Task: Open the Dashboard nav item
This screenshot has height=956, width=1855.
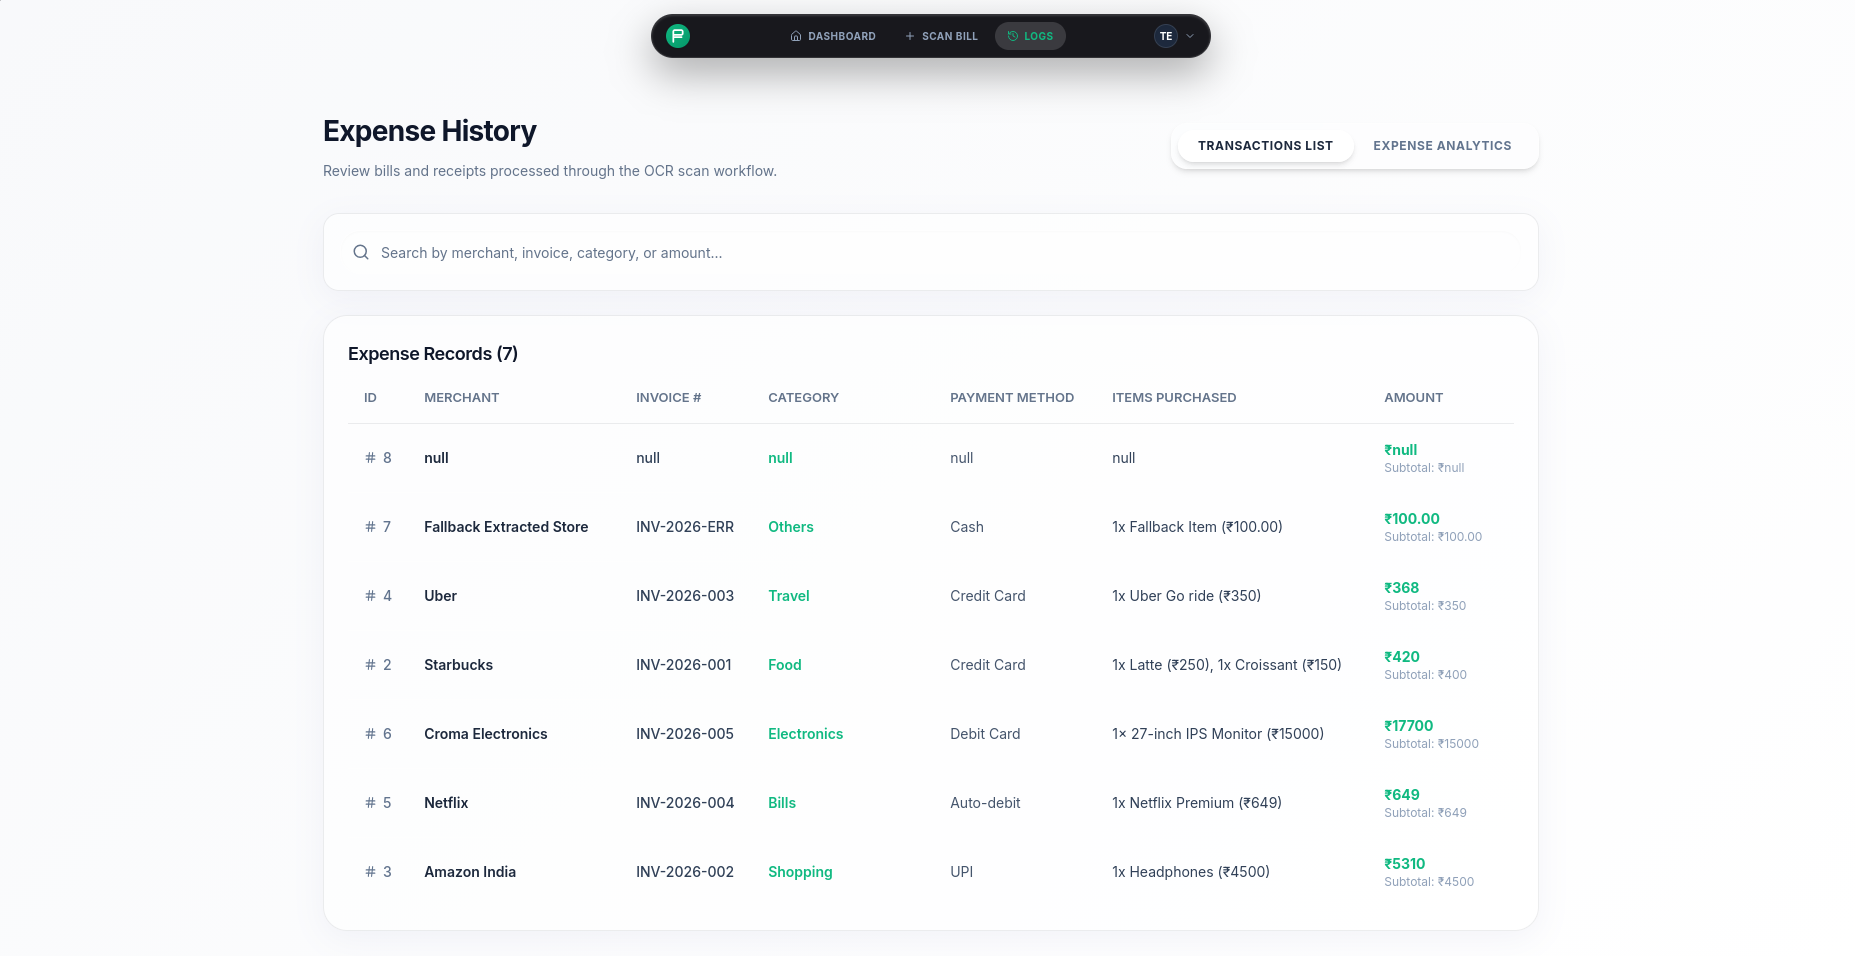Action: point(833,36)
